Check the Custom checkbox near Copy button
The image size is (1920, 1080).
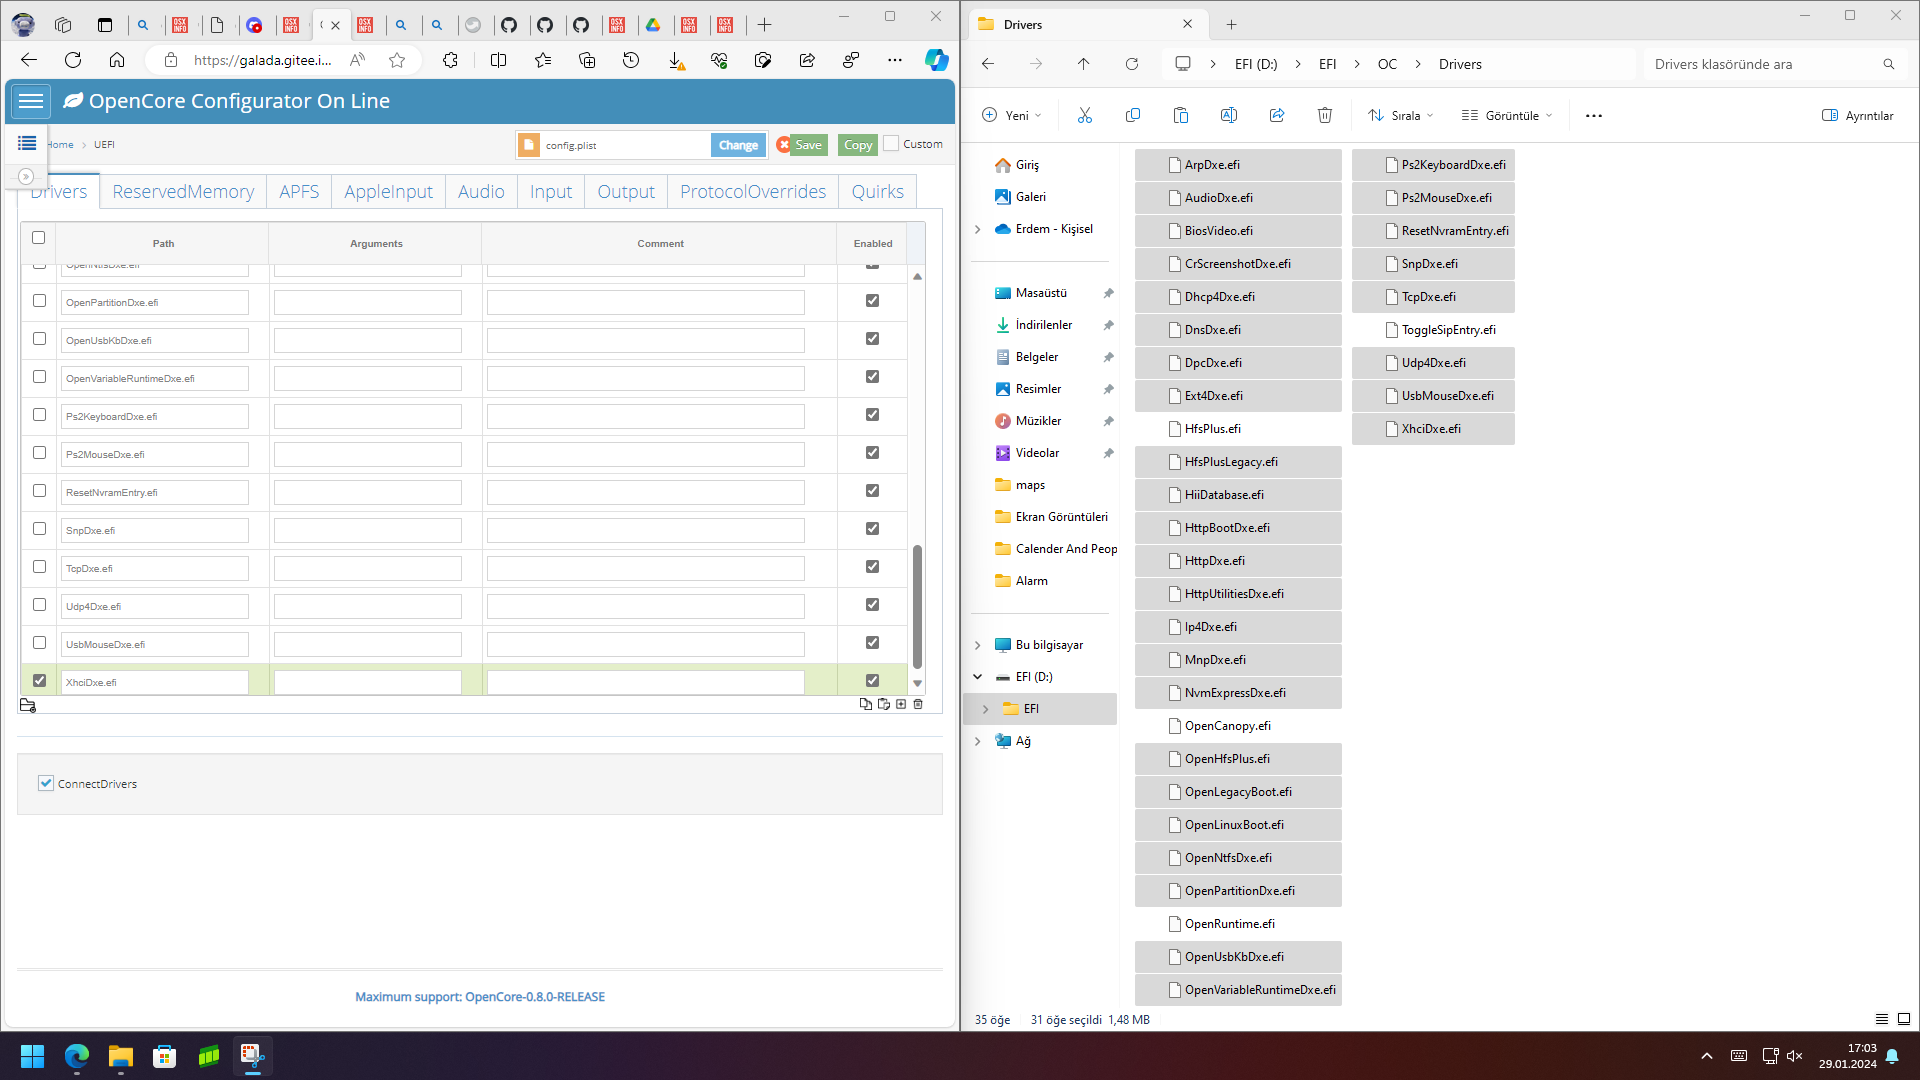click(x=891, y=144)
